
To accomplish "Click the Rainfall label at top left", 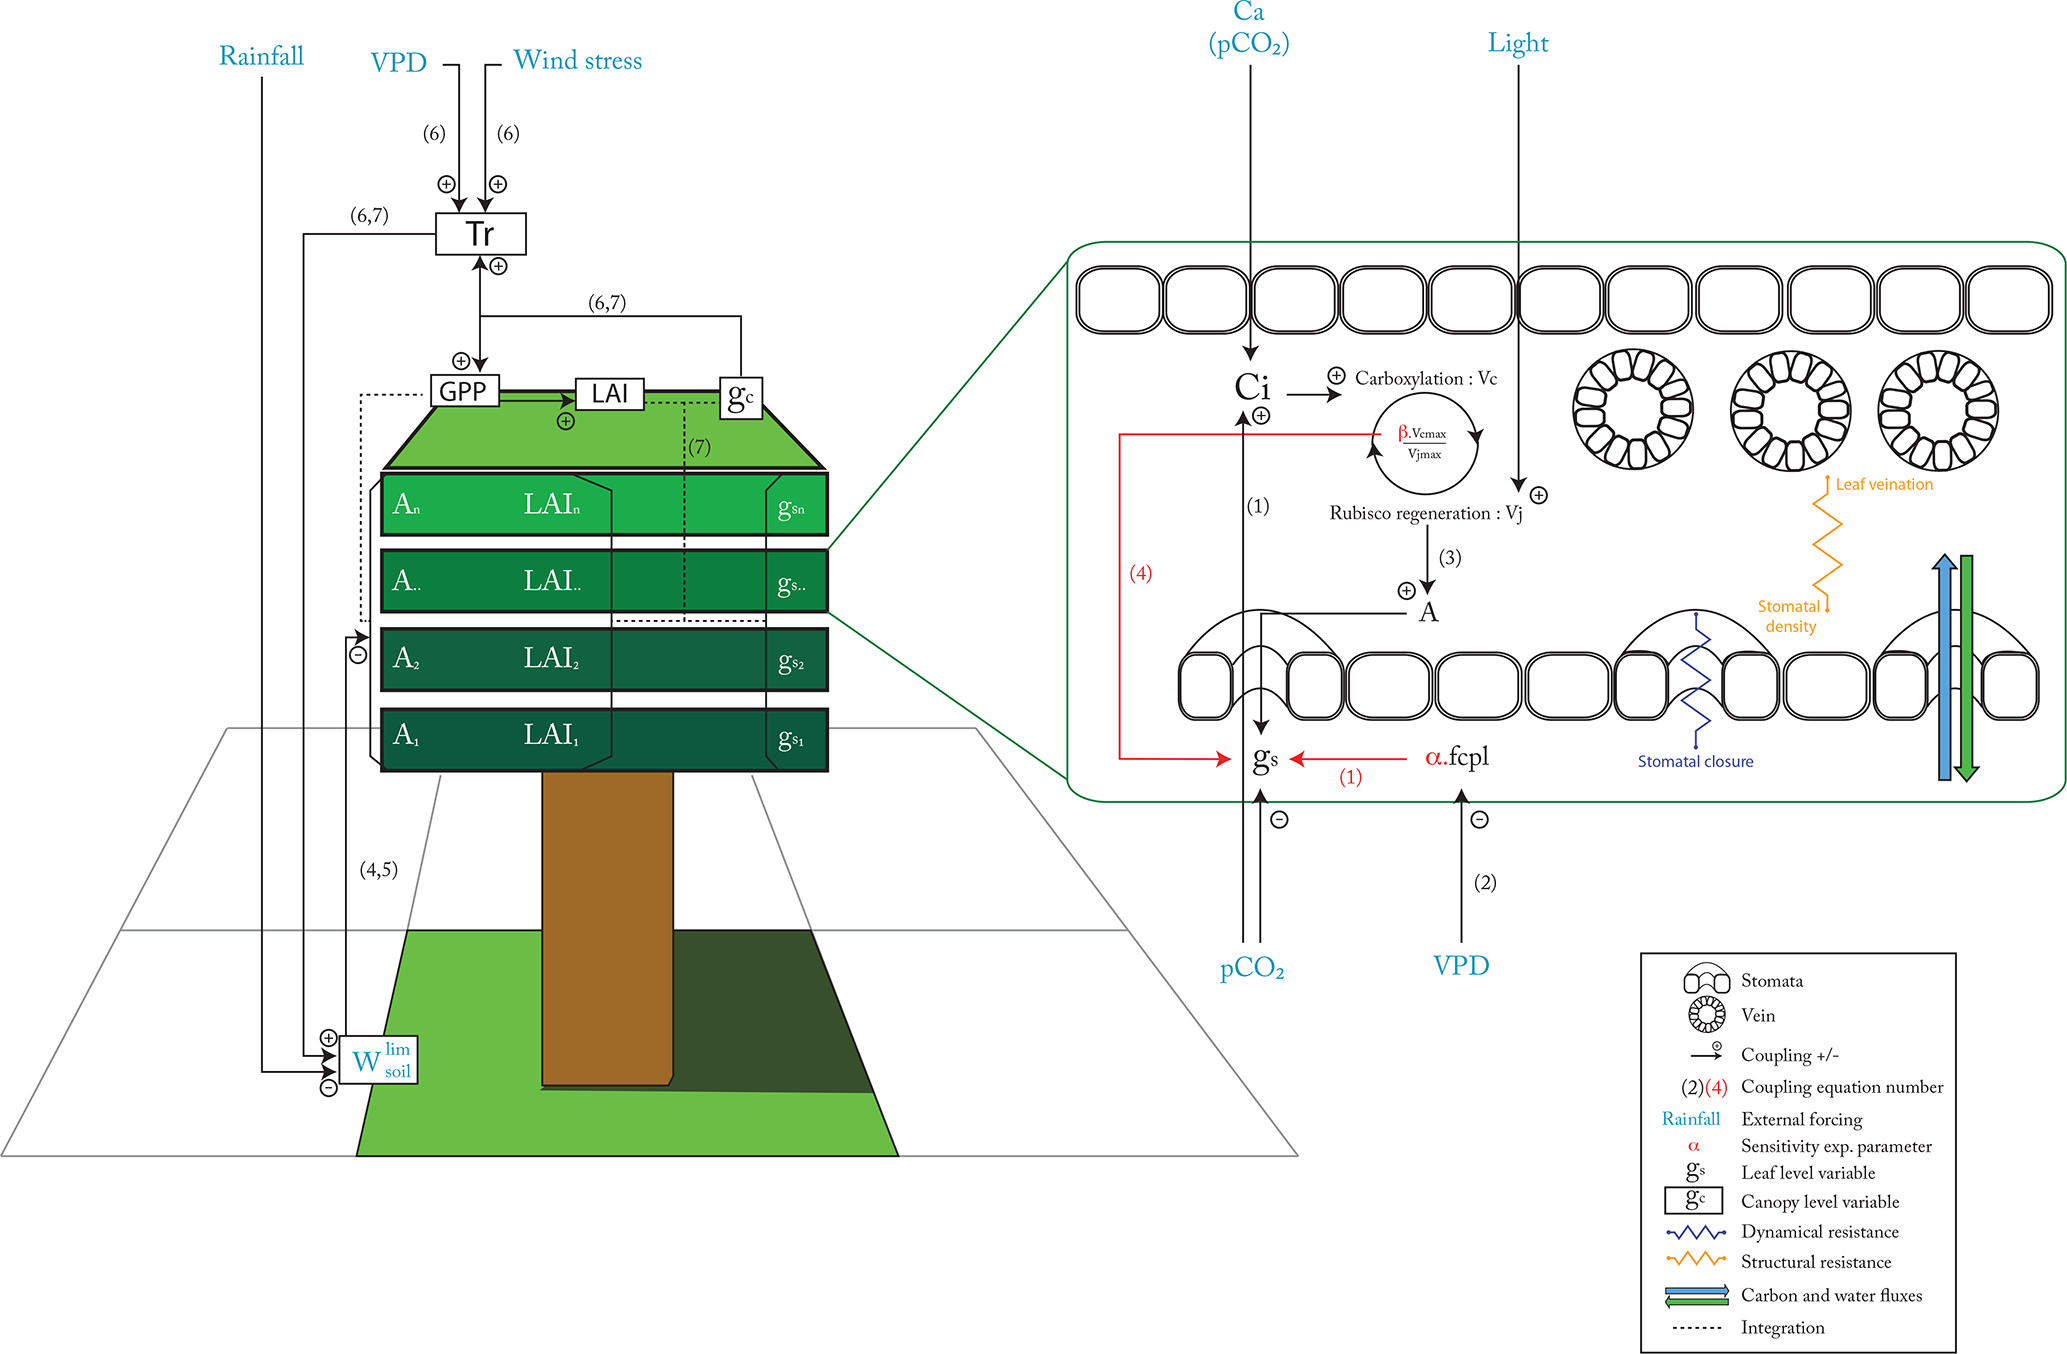I will tap(261, 56).
